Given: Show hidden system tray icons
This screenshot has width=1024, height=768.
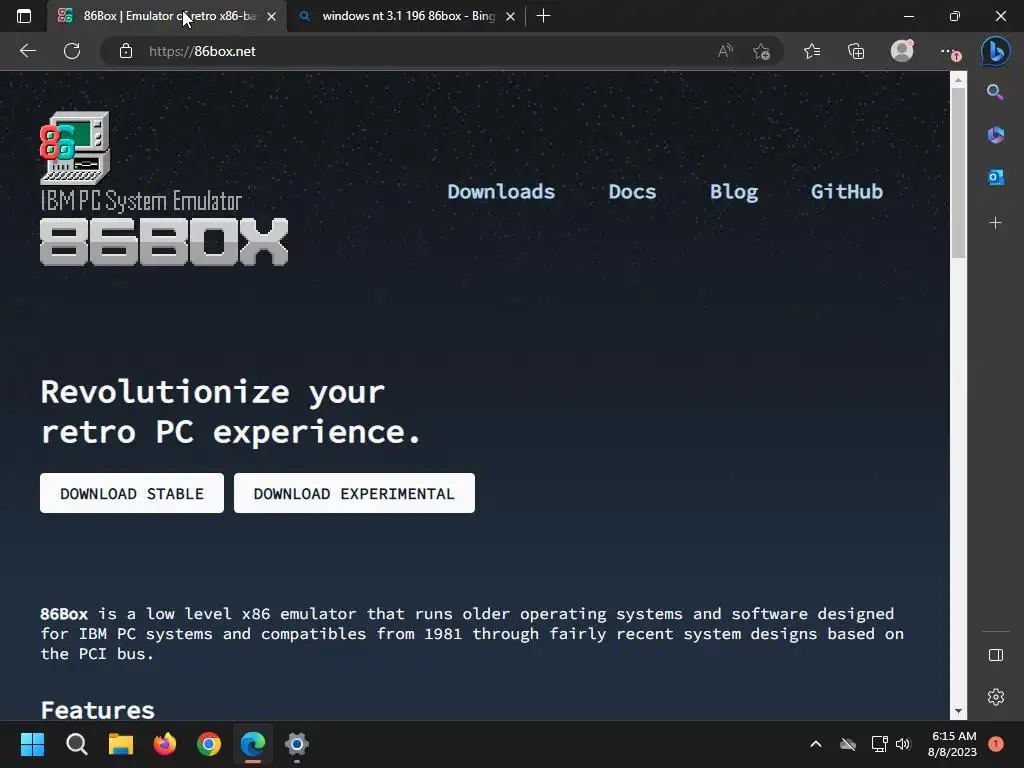Looking at the screenshot, I should tap(816, 744).
